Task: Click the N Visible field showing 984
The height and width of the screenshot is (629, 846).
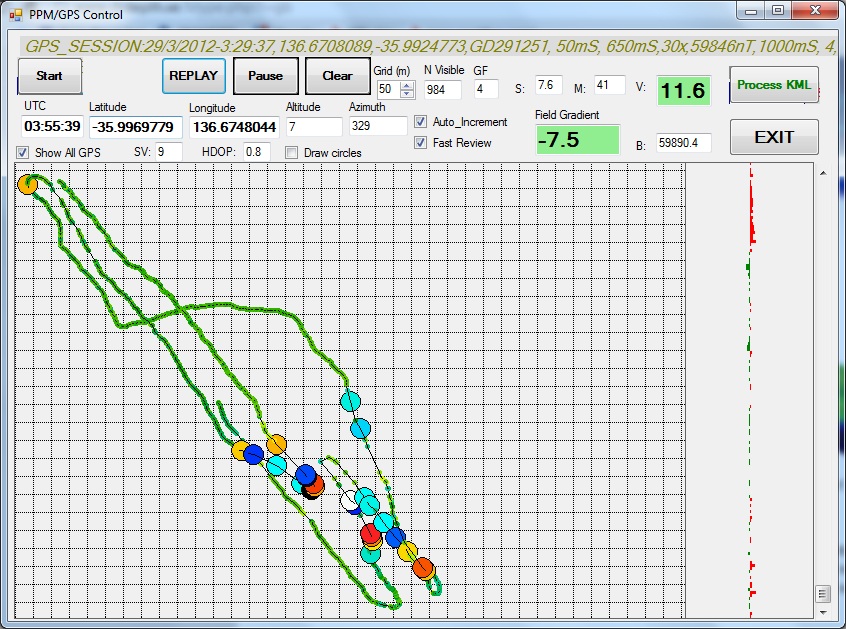Action: click(442, 90)
